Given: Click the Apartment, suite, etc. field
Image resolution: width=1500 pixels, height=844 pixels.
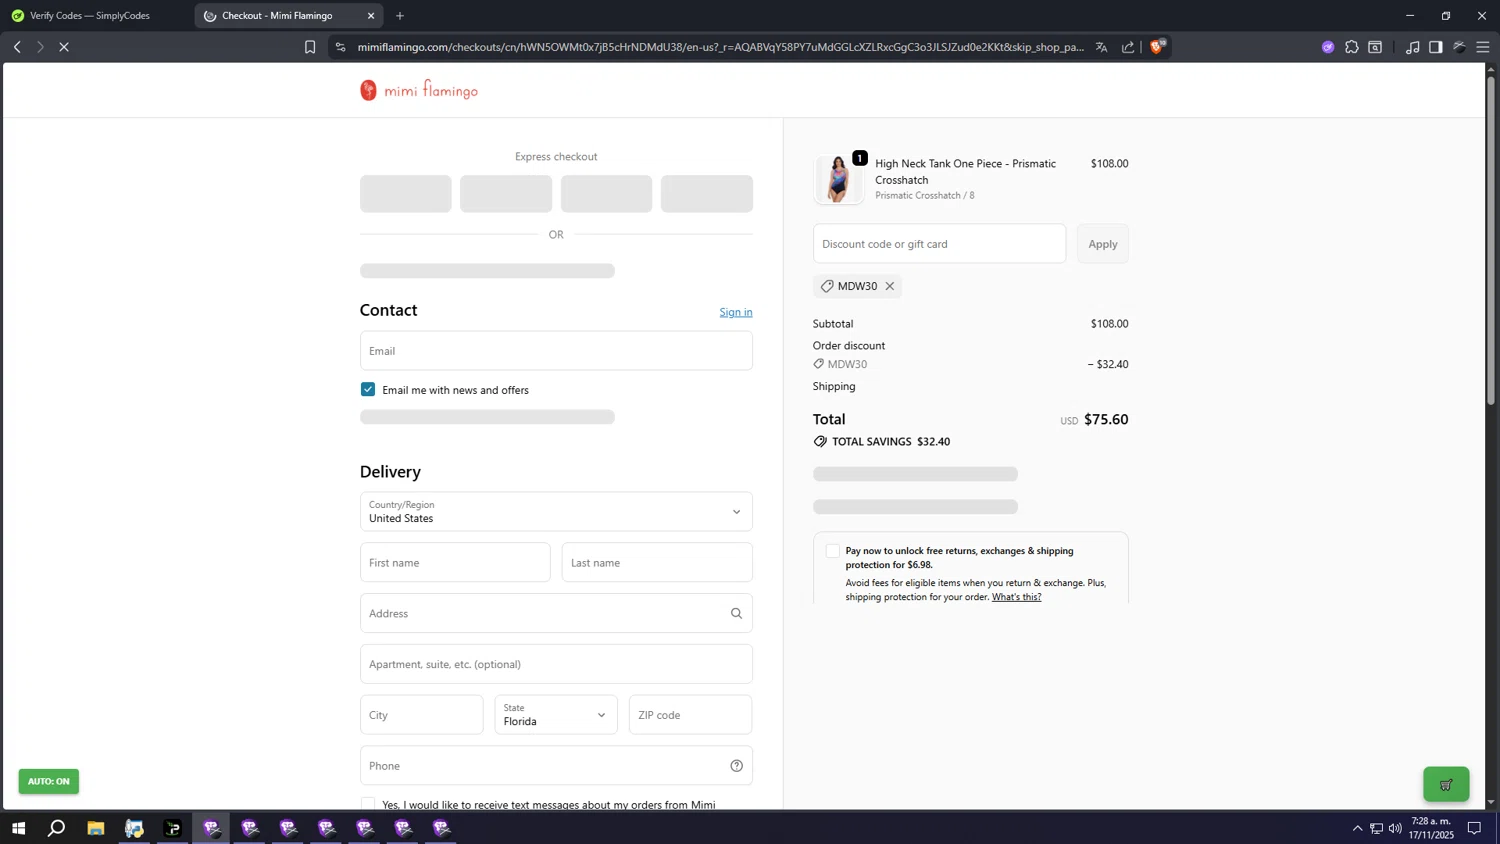Looking at the screenshot, I should (x=556, y=664).
